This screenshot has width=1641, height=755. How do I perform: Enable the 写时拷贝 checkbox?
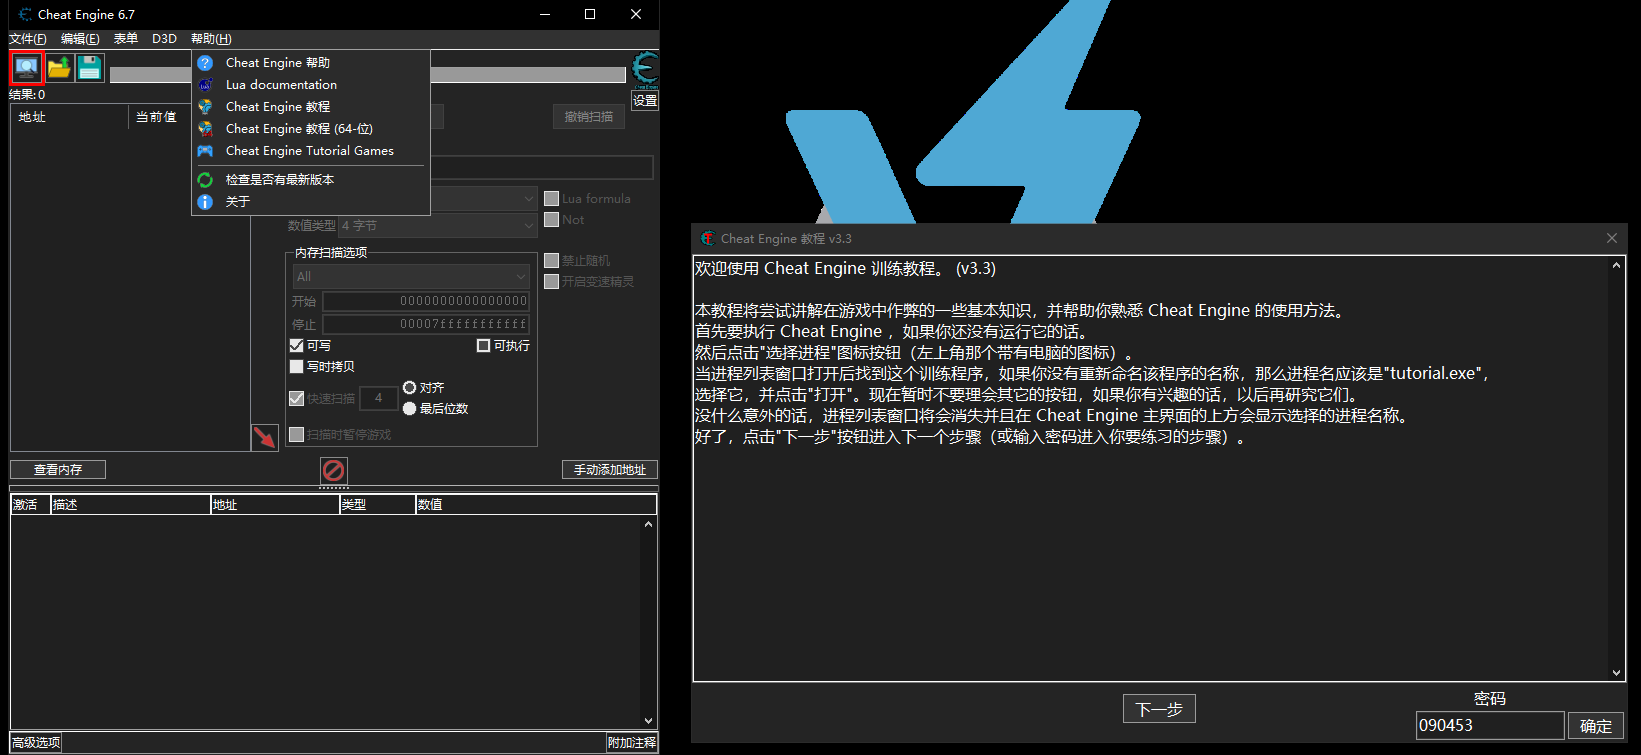click(296, 367)
